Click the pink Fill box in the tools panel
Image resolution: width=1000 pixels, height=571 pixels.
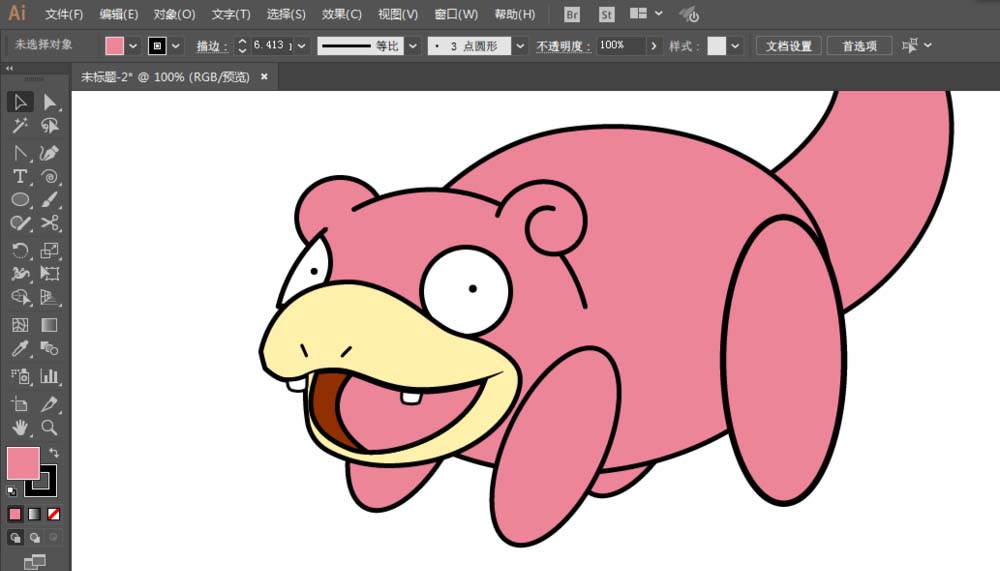(23, 463)
